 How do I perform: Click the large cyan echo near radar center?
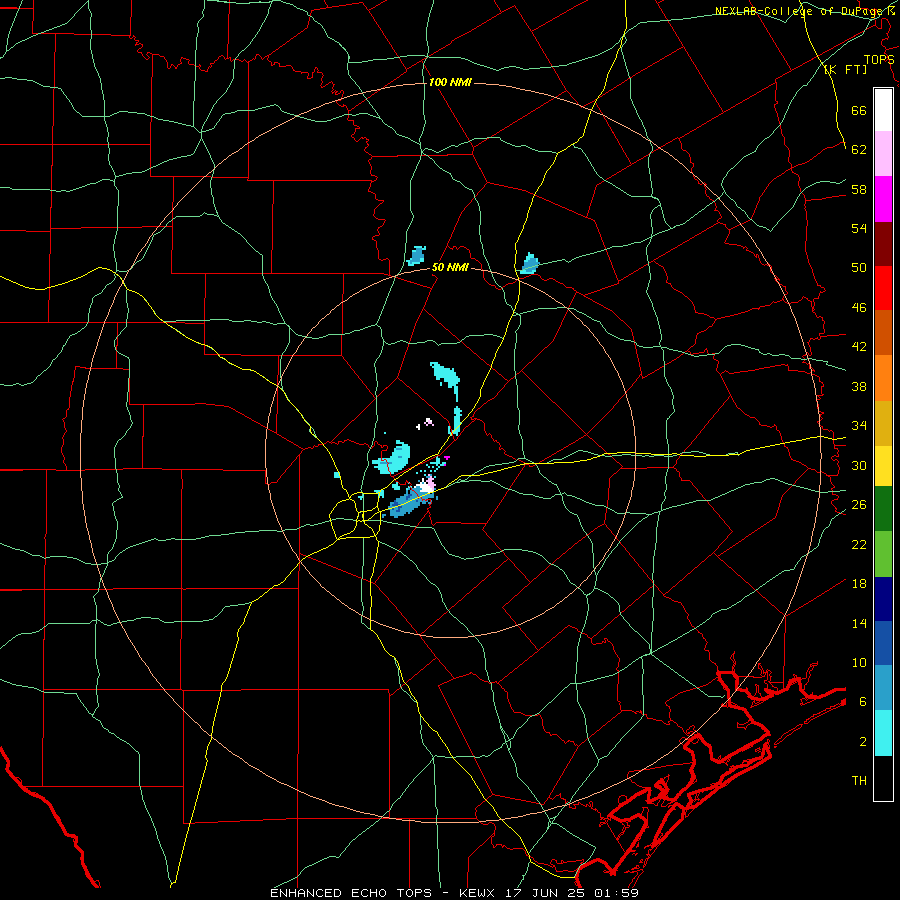tap(394, 457)
